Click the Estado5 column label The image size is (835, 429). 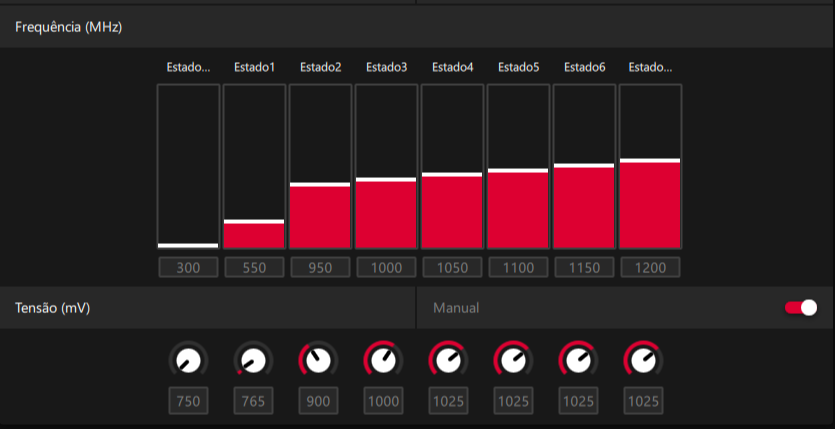pyautogui.click(x=519, y=68)
